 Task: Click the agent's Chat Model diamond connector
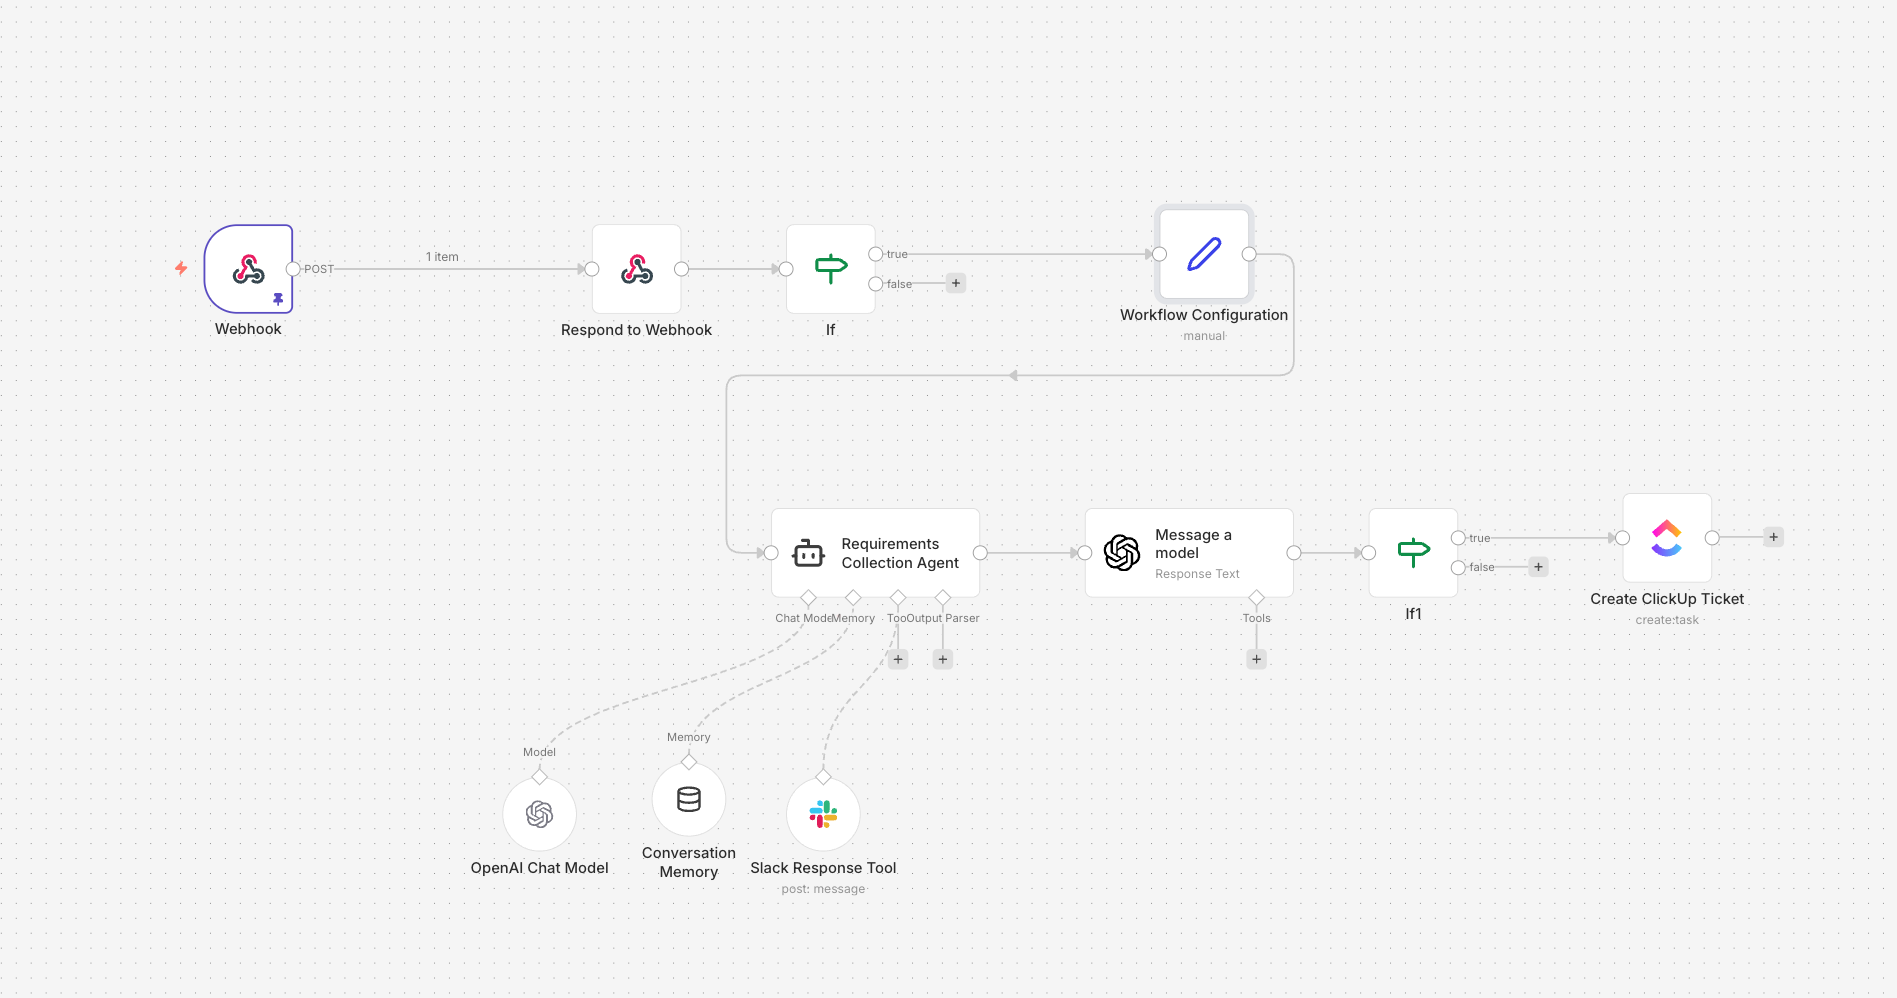[808, 598]
